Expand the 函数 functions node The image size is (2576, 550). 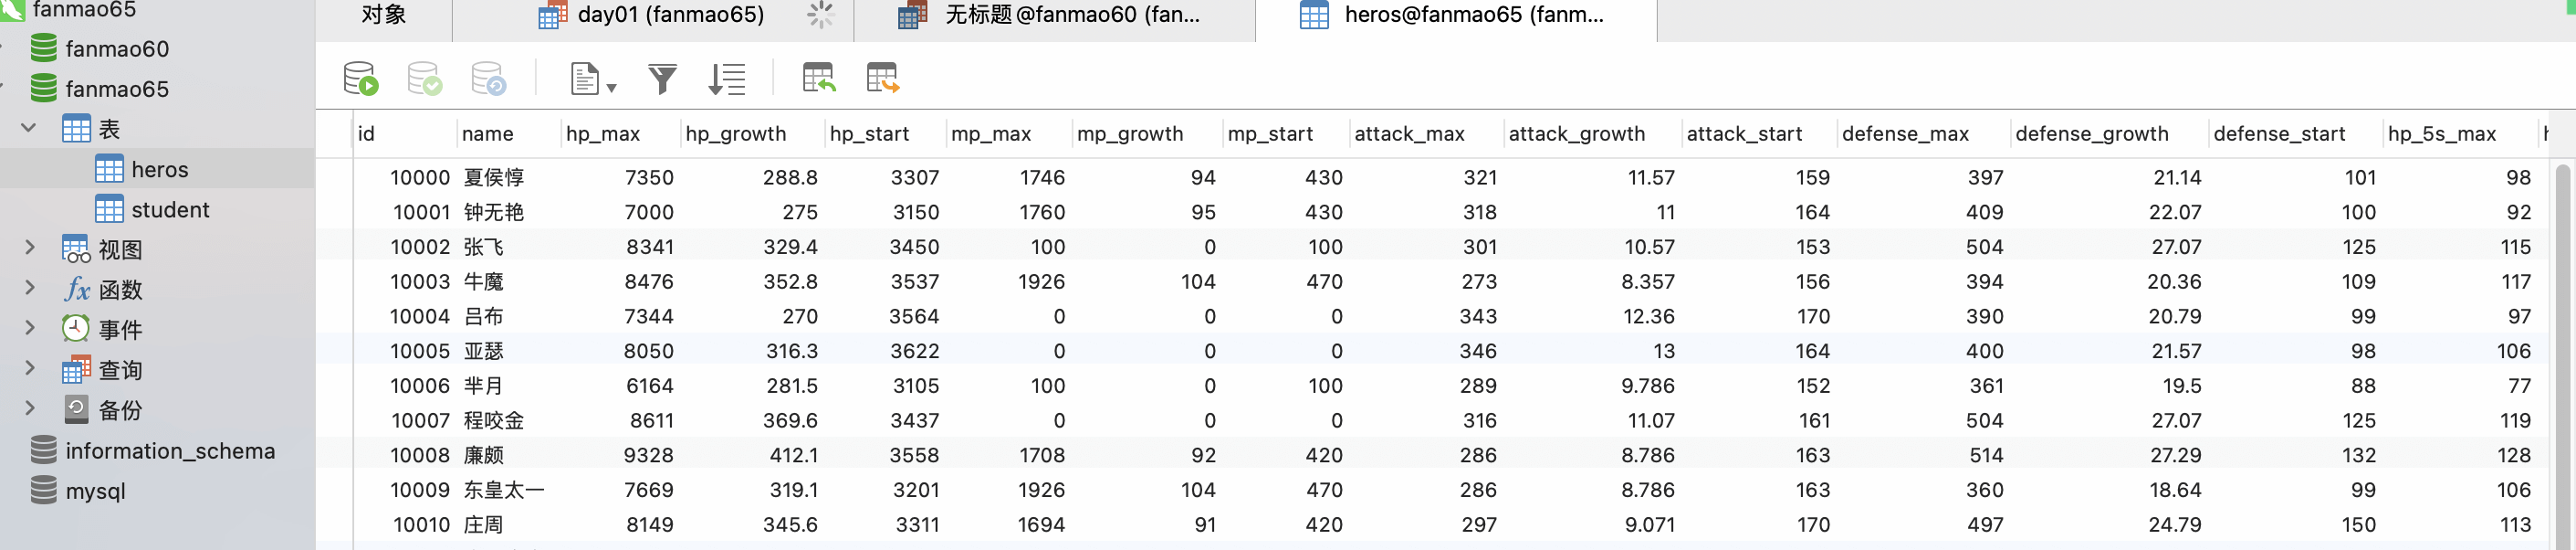pyautogui.click(x=29, y=288)
